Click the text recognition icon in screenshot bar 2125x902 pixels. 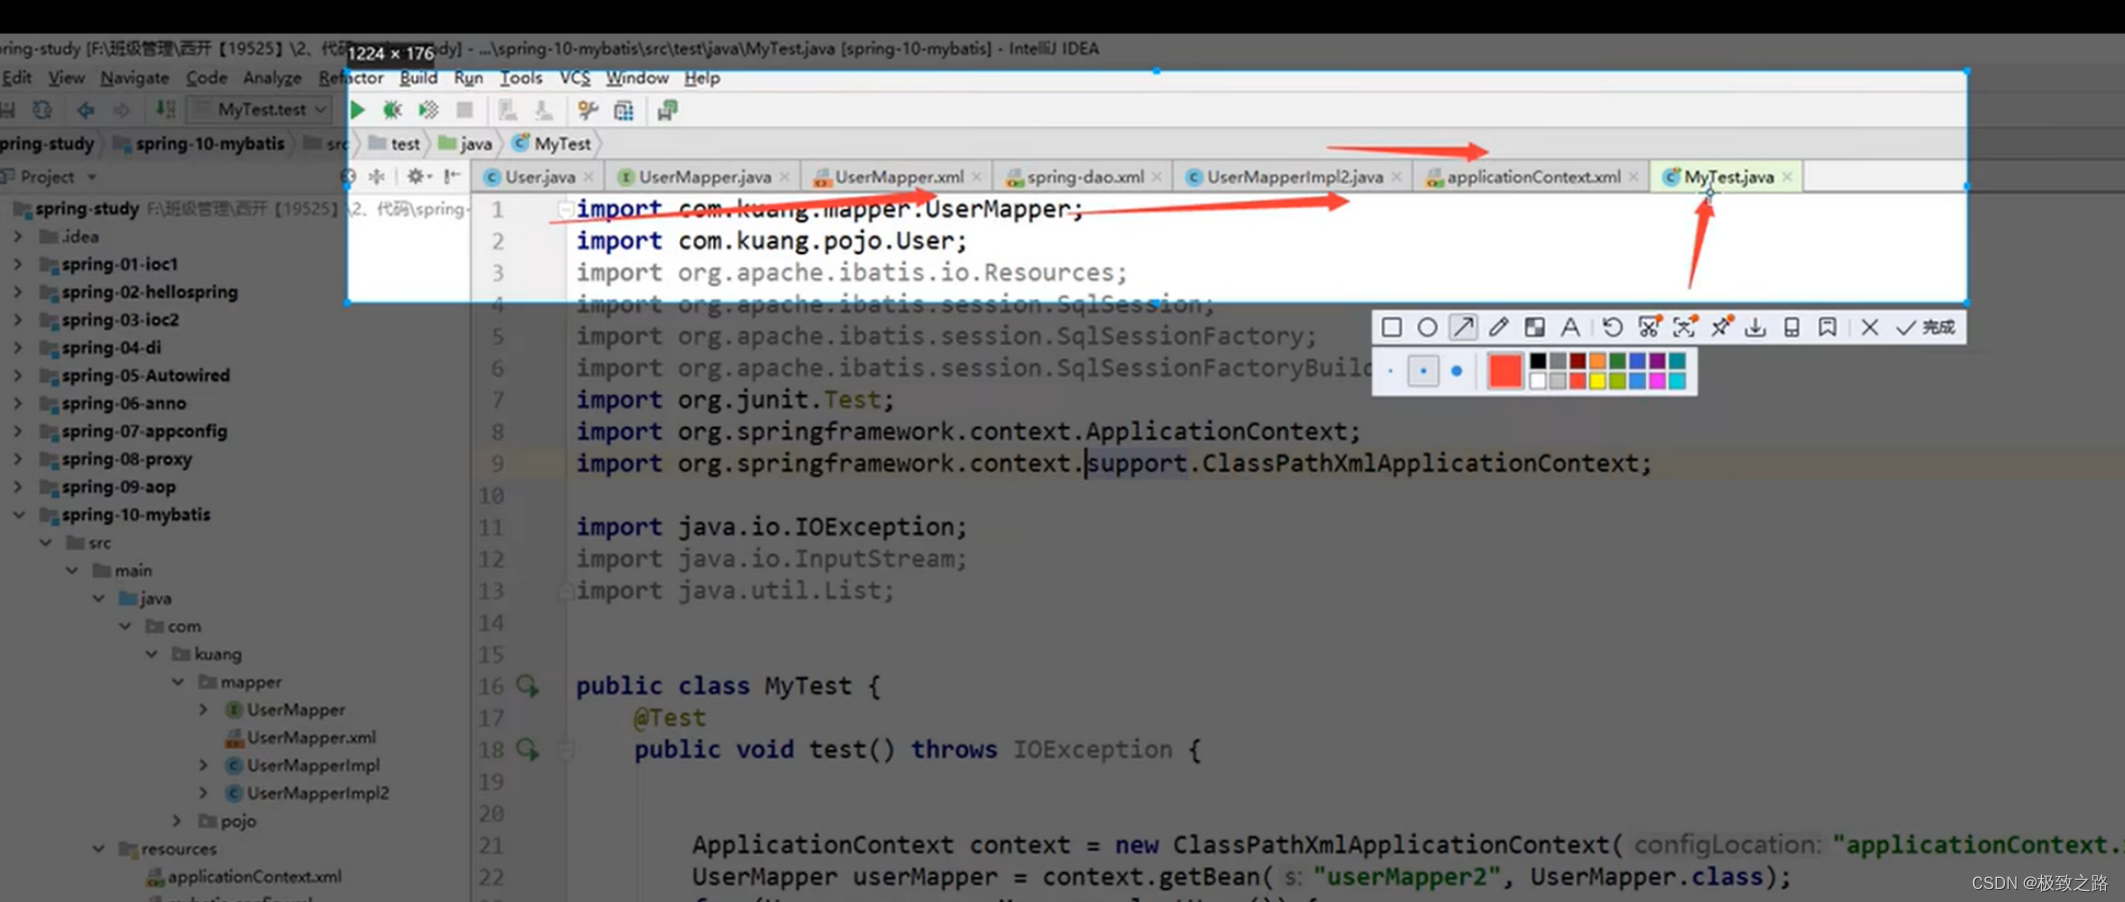[1684, 327]
